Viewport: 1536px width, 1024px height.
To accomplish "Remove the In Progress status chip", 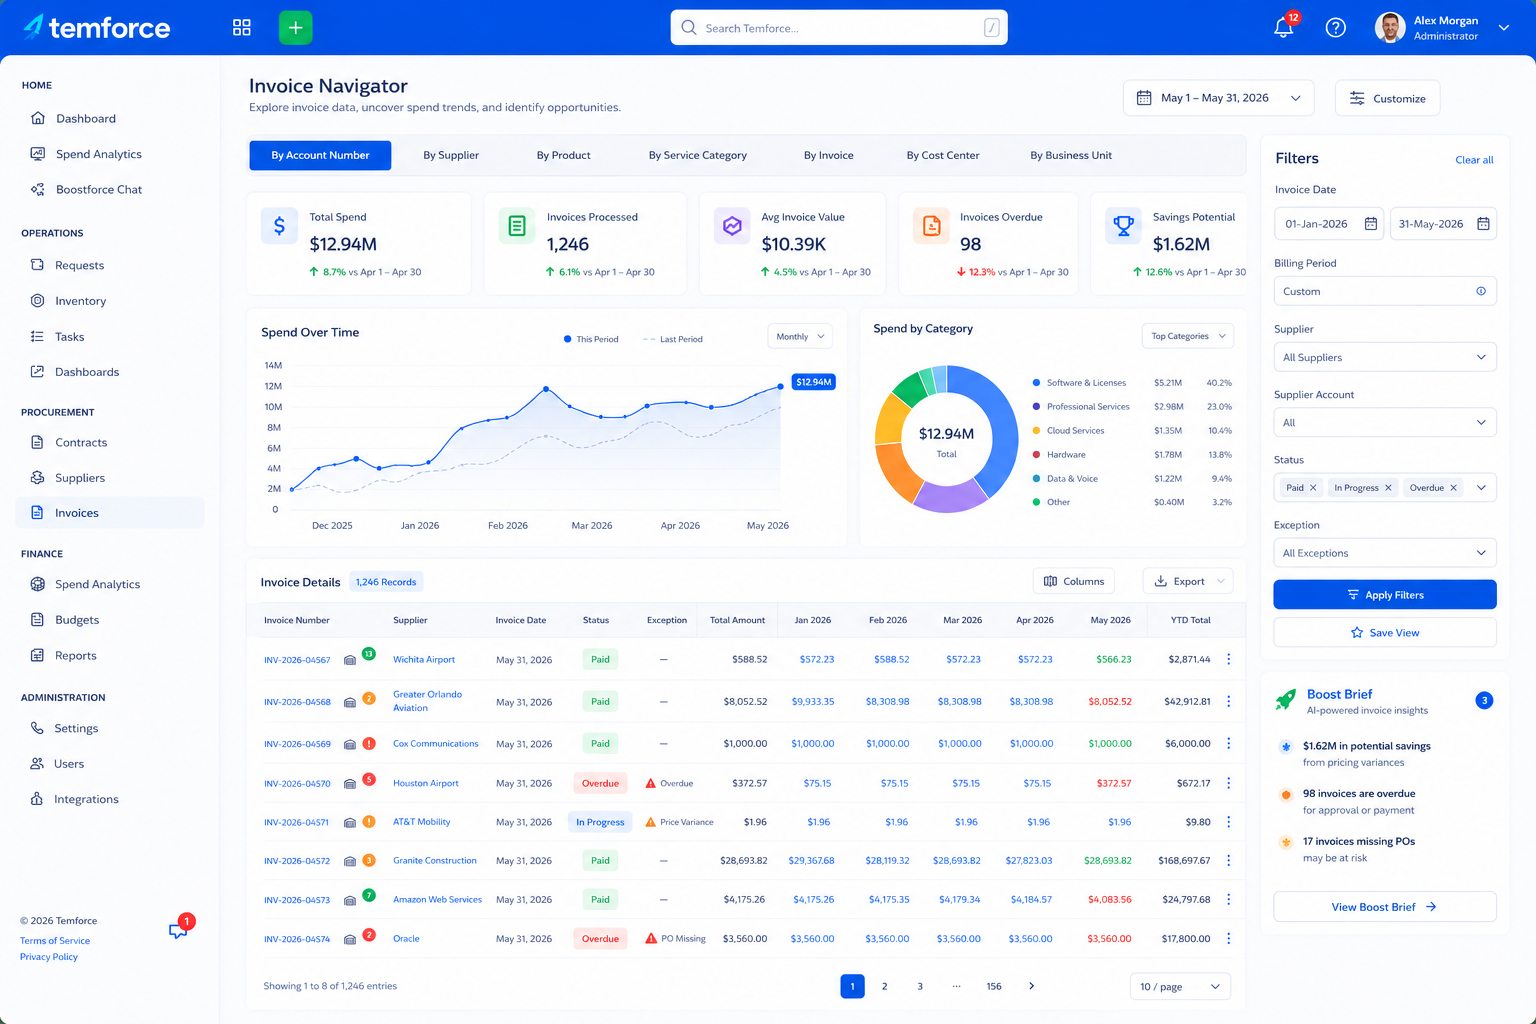I will pos(1388,488).
